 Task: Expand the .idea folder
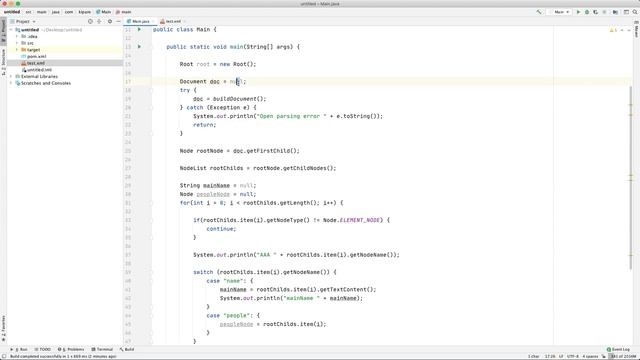pyautogui.click(x=17, y=36)
